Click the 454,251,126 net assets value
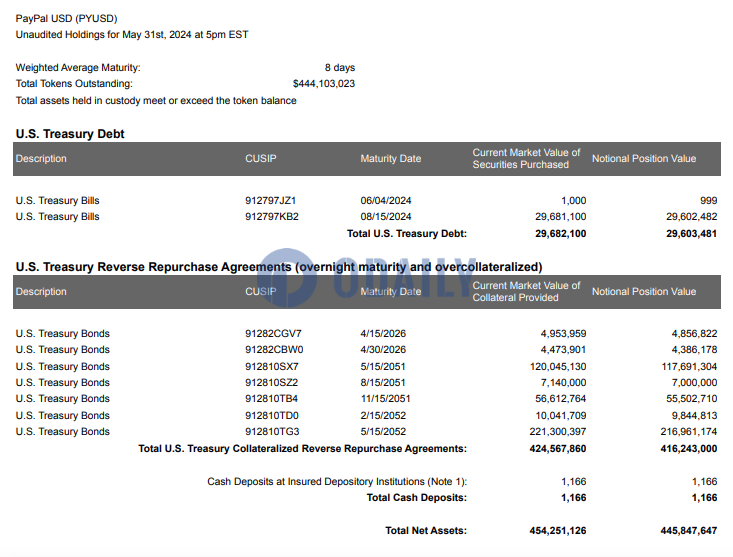 tap(558, 531)
